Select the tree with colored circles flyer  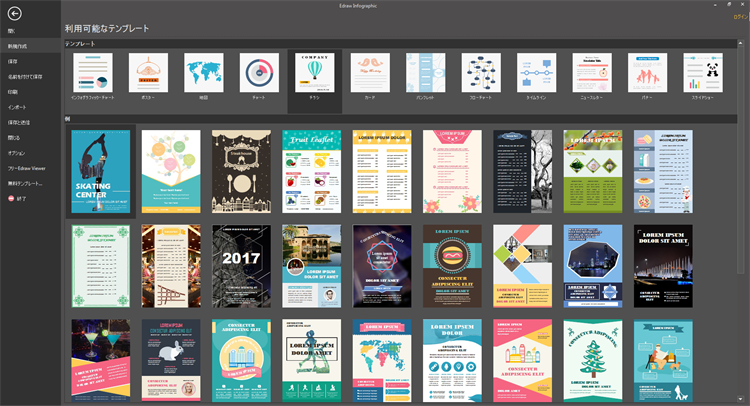click(x=171, y=172)
